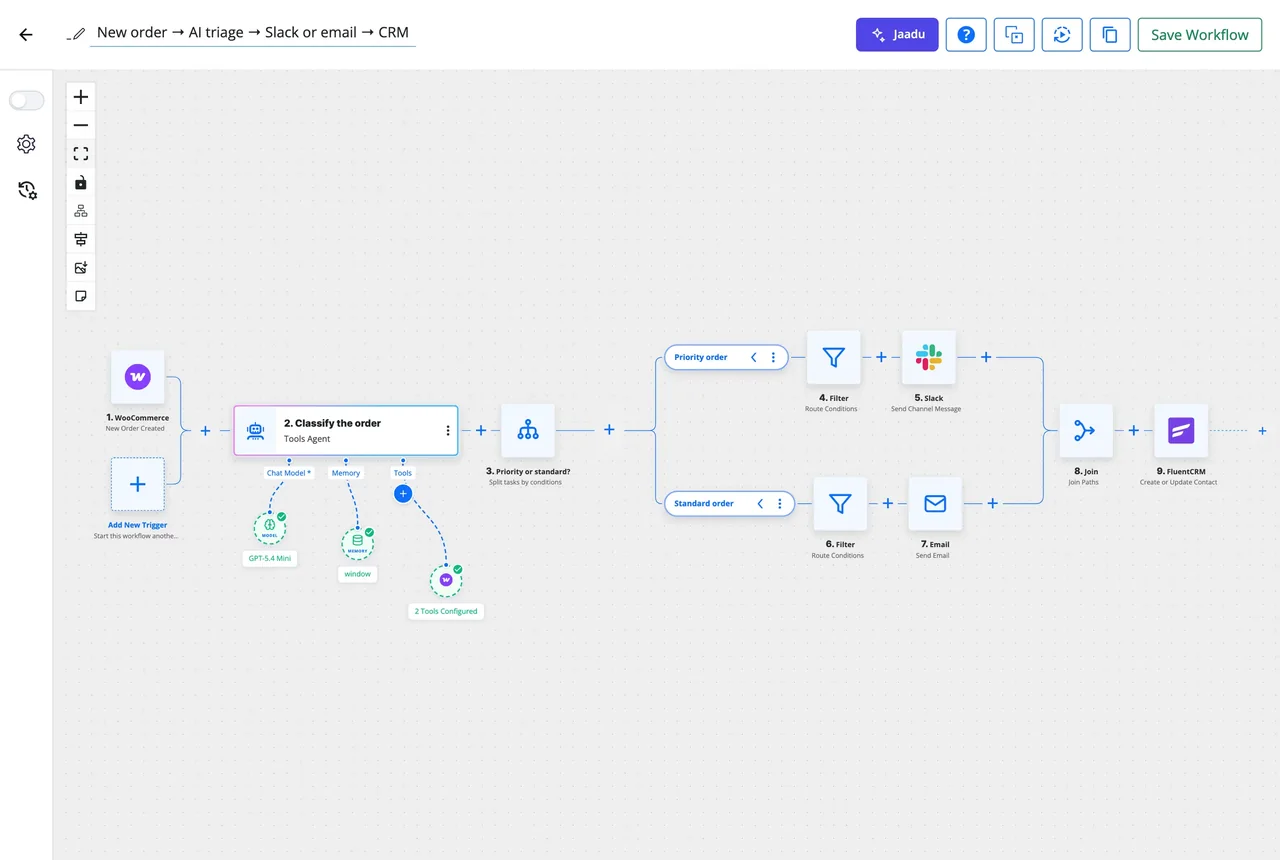Open the Classify the order three-dot menu

click(447, 431)
